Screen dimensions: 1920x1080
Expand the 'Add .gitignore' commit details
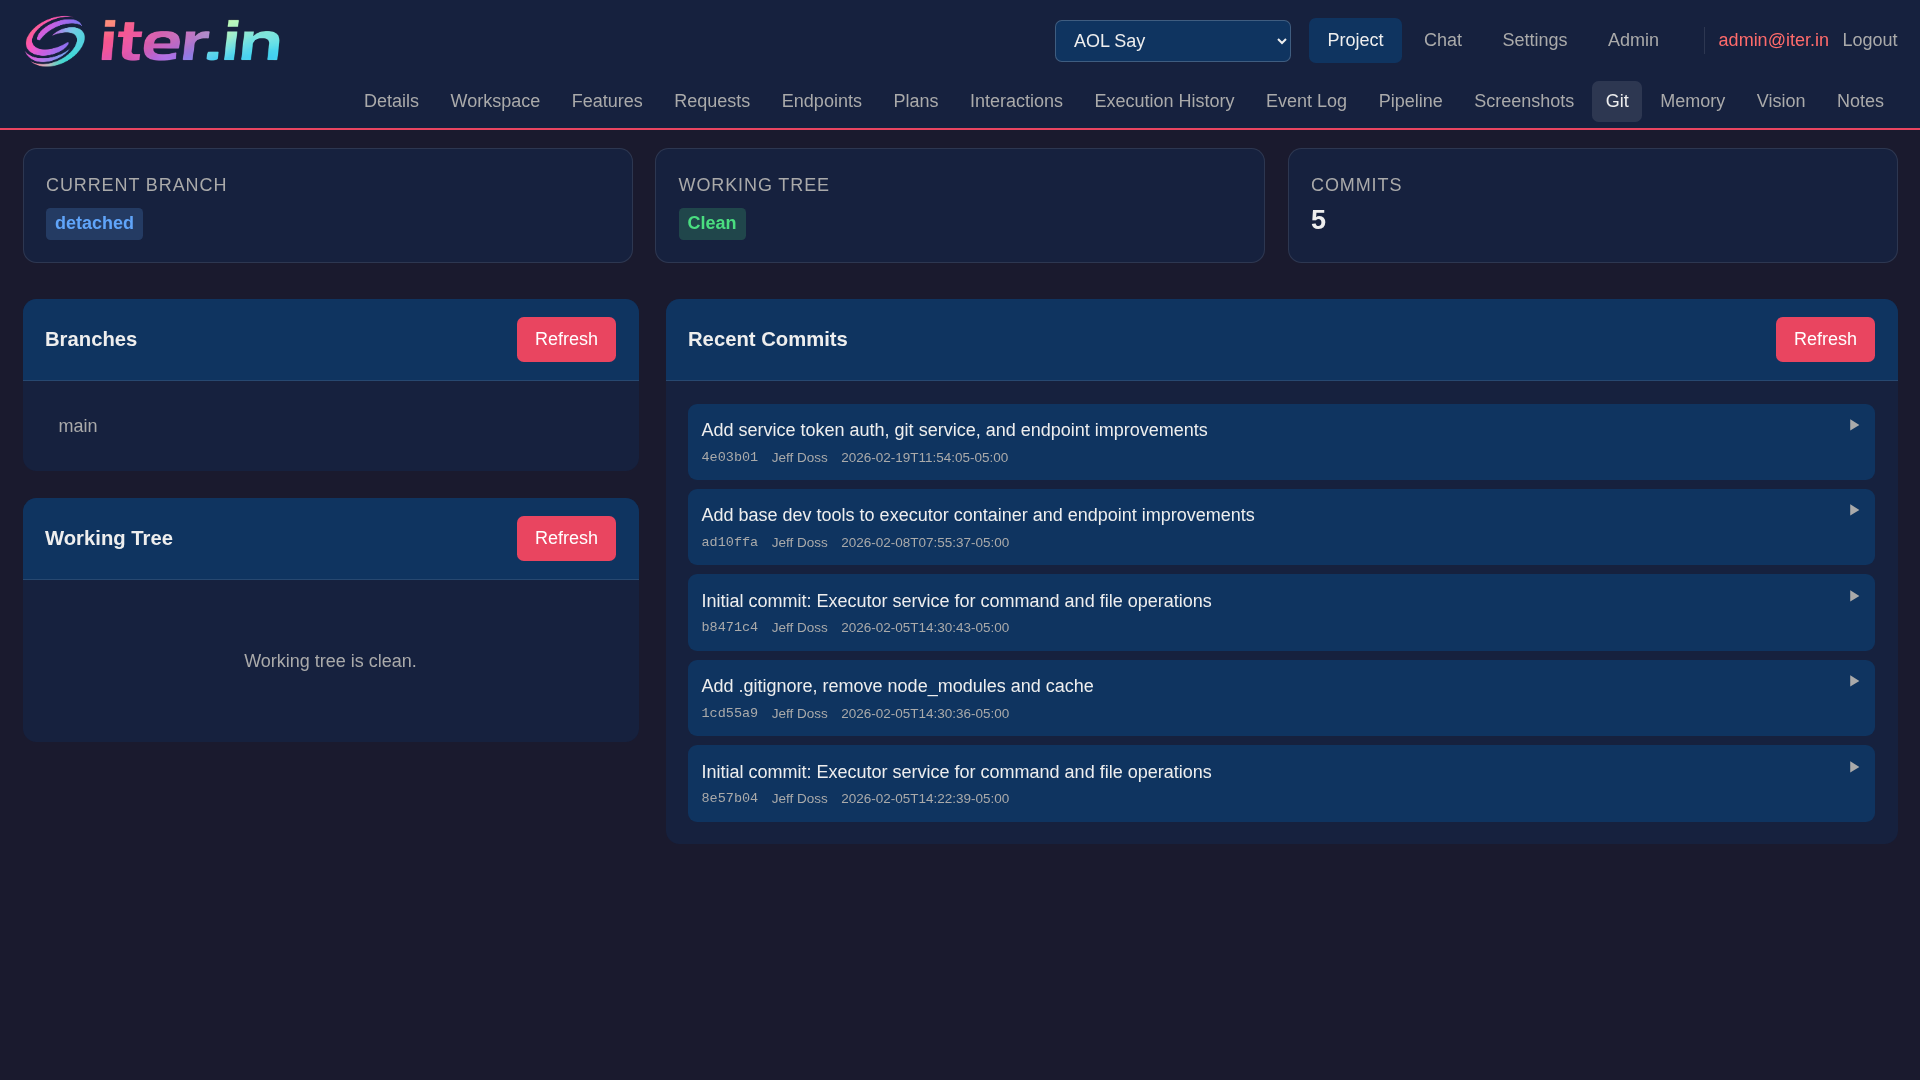click(1855, 681)
